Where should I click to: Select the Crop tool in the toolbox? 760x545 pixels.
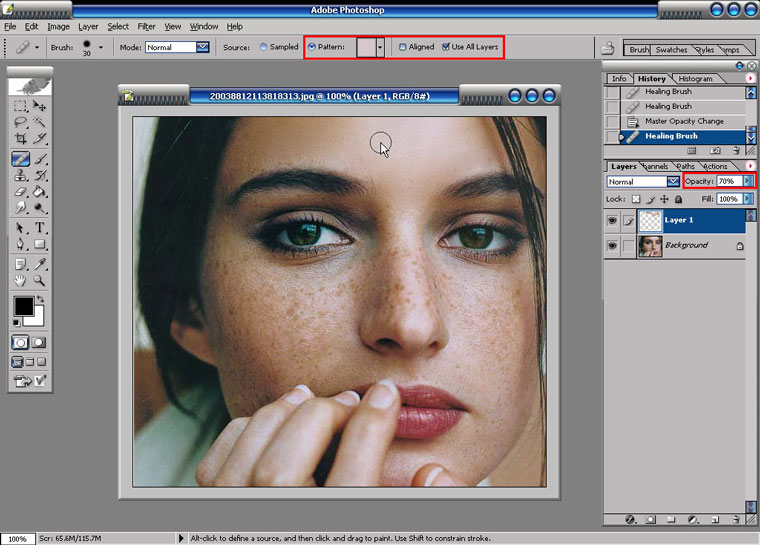coord(20,139)
